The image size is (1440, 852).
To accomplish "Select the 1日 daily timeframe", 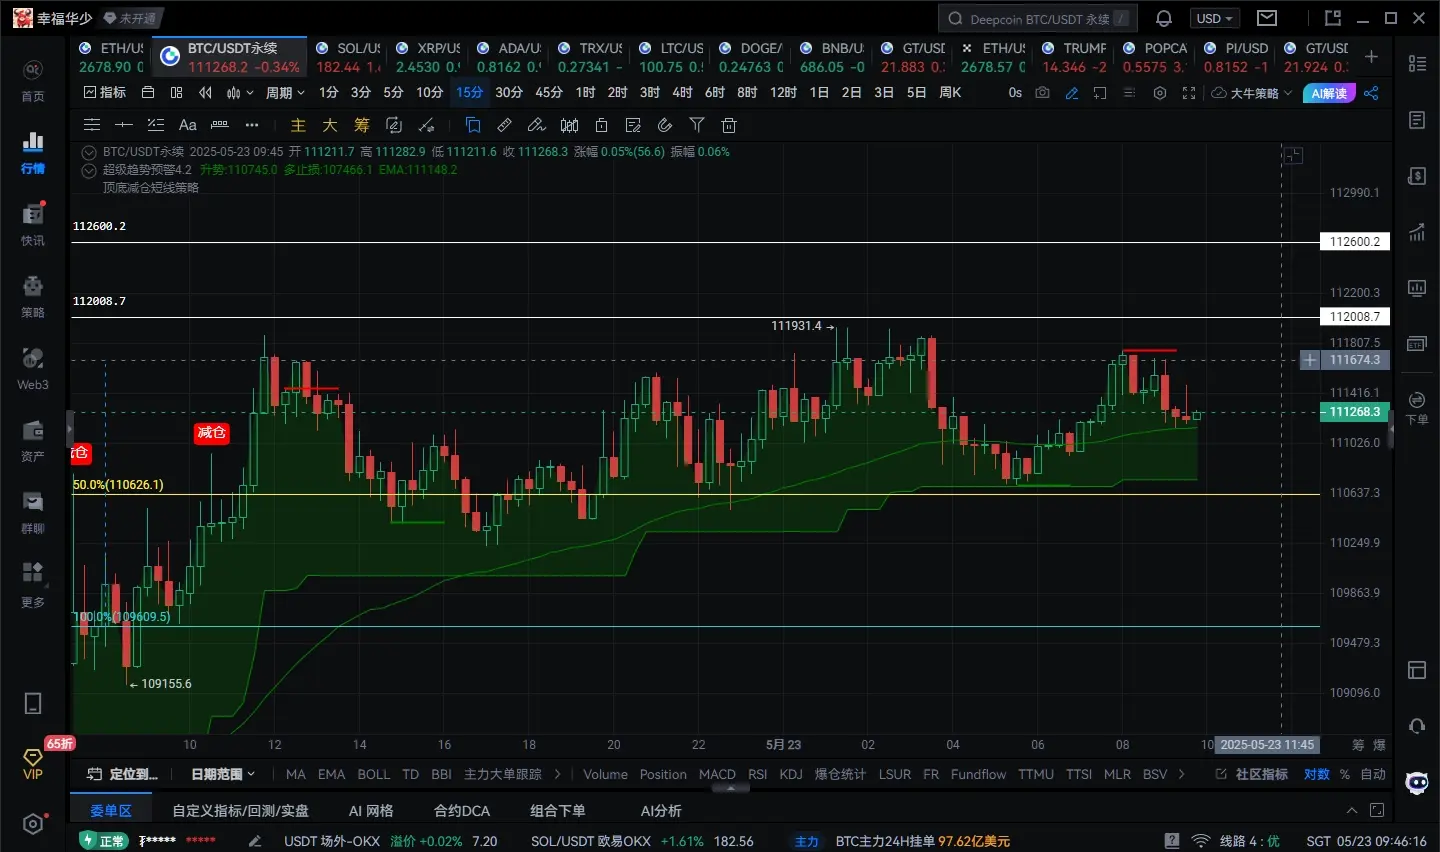I will (x=819, y=92).
